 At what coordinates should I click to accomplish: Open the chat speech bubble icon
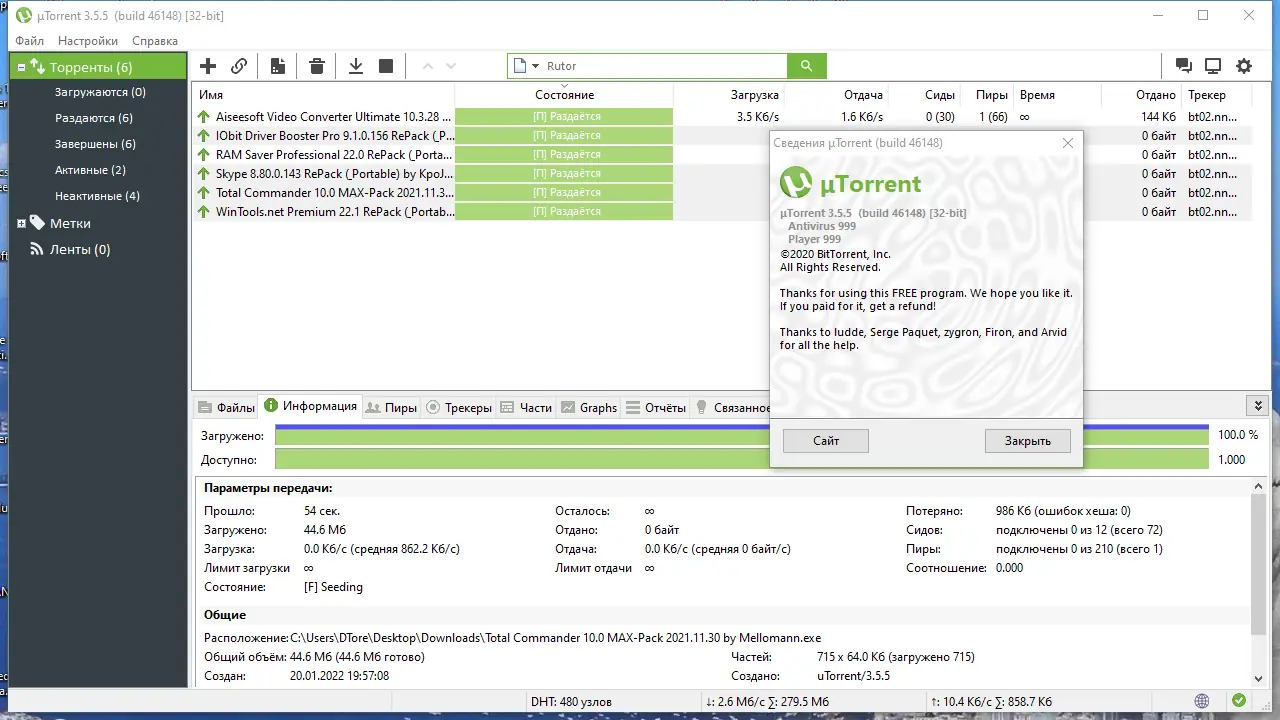tap(1183, 64)
